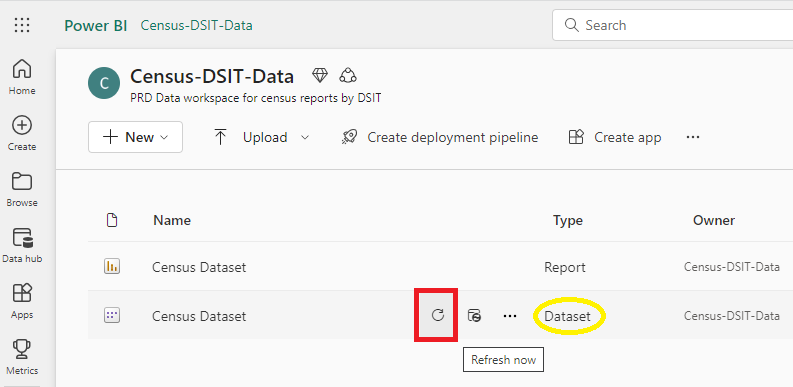The image size is (793, 387).
Task: Sort by the Type column header
Action: click(x=567, y=221)
